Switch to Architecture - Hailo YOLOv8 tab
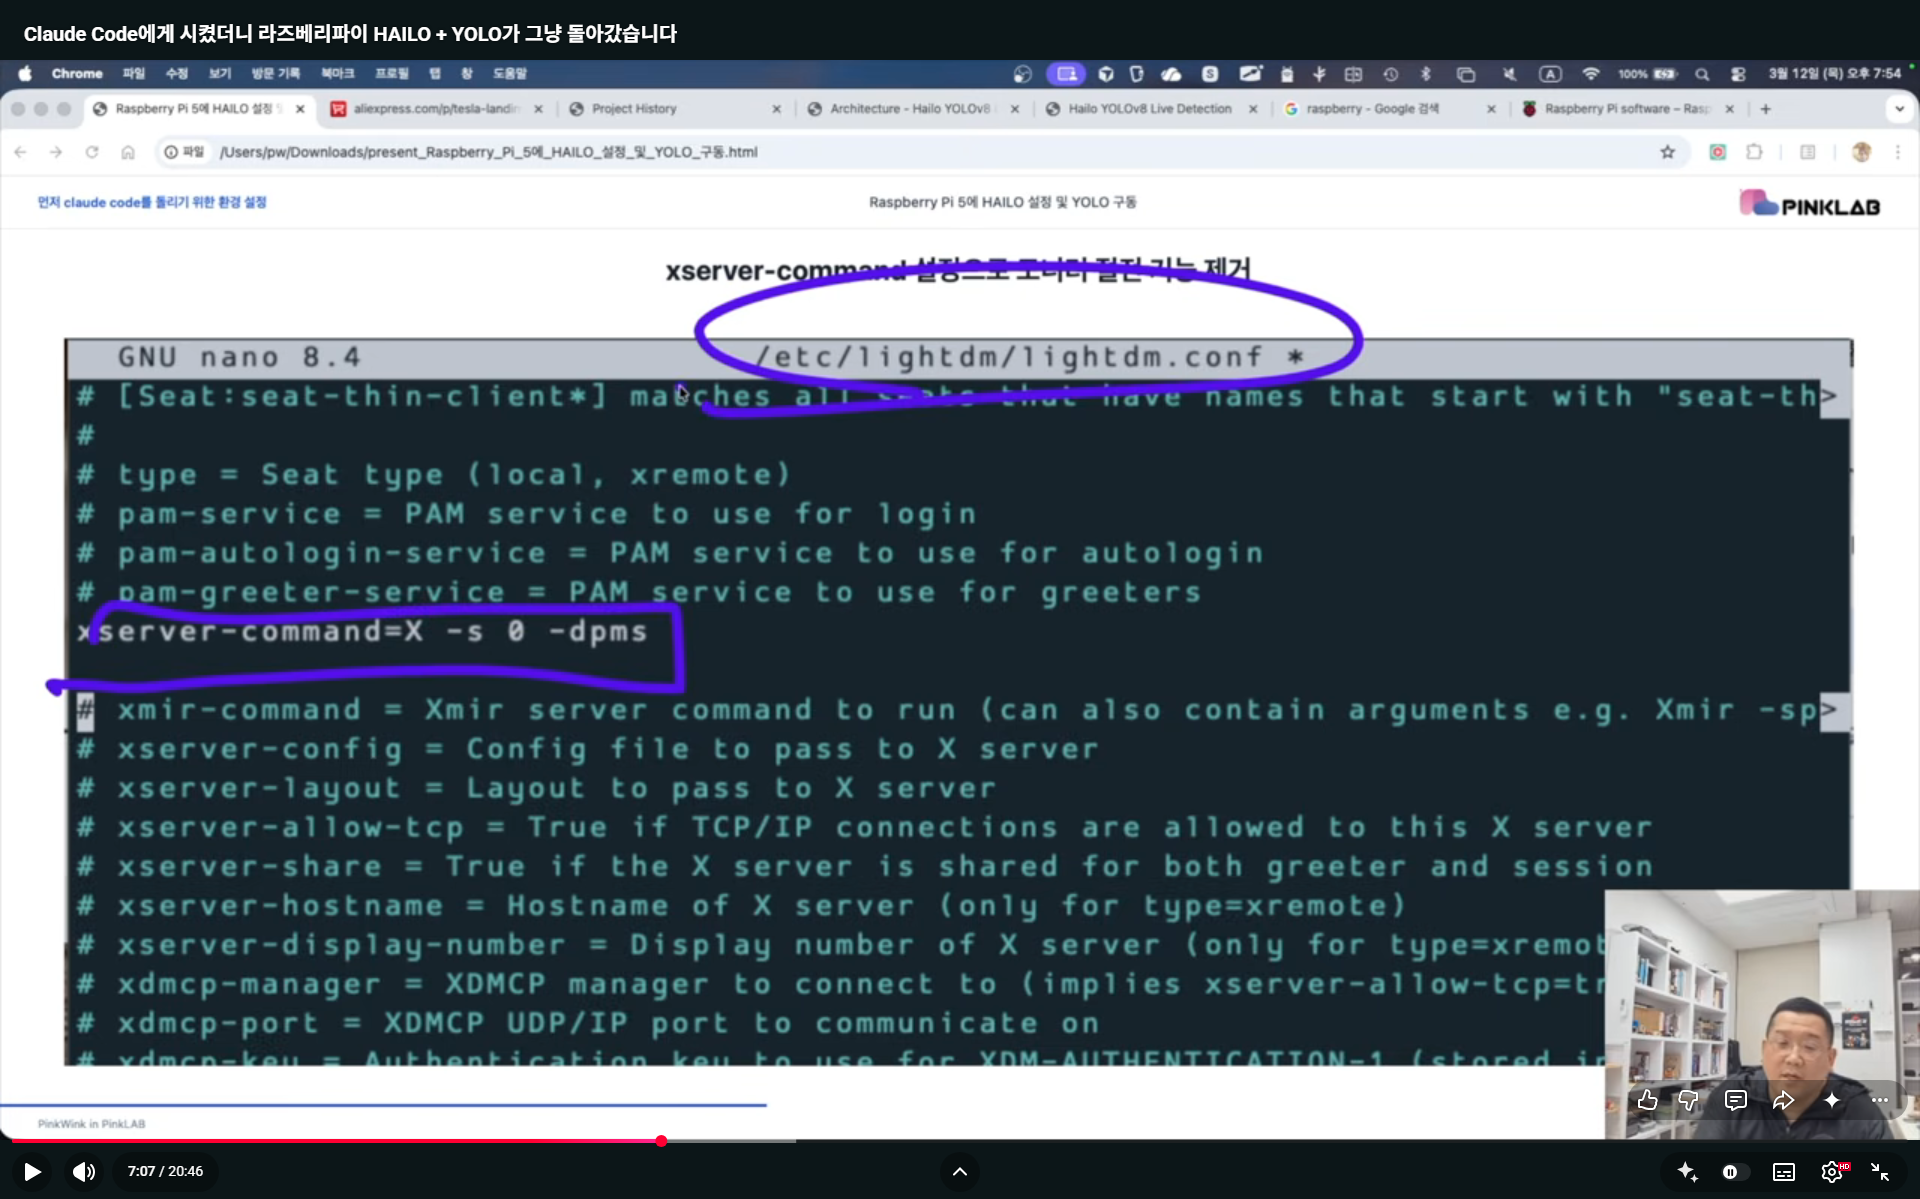 coord(909,109)
